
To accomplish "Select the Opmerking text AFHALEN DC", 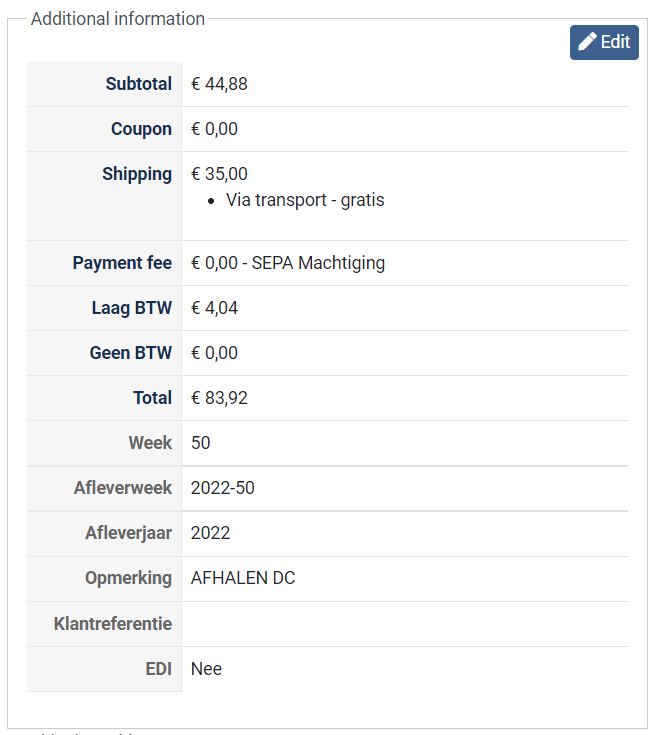I will (243, 578).
